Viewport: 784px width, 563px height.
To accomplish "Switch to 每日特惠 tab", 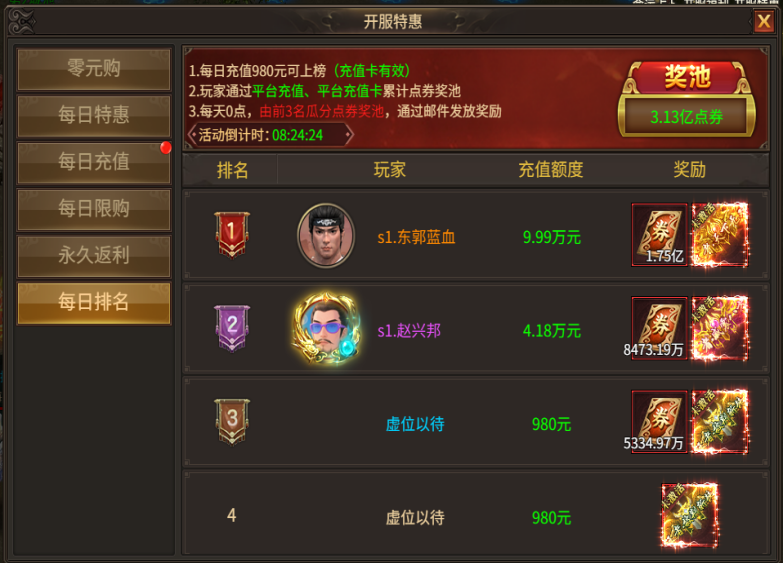I will point(94,116).
